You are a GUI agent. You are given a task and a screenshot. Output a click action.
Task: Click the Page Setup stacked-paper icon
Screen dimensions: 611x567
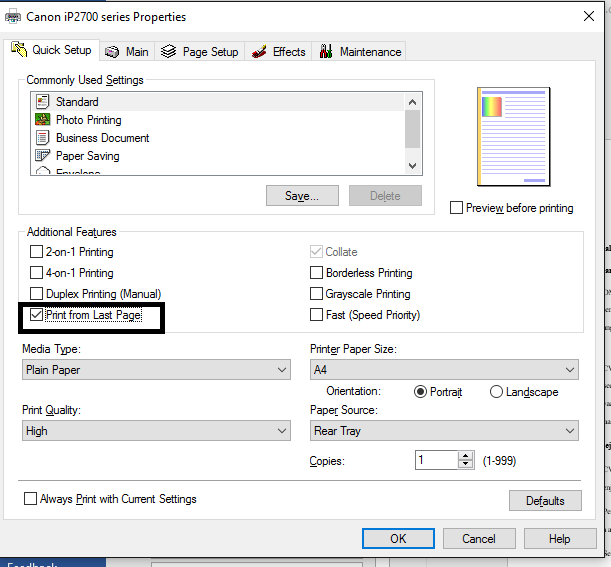(x=168, y=51)
